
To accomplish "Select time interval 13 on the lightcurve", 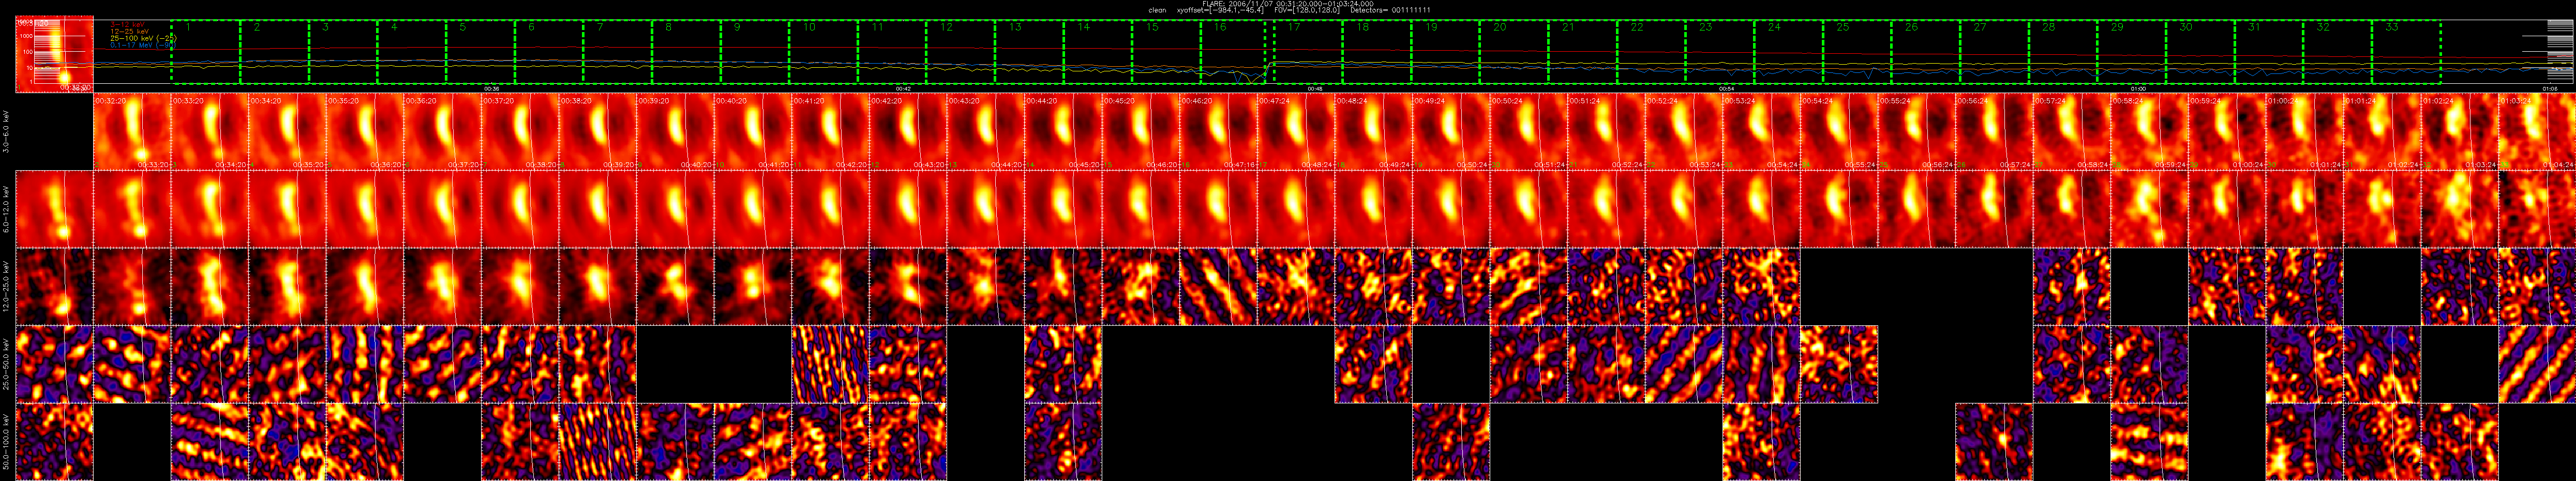I will [1030, 52].
